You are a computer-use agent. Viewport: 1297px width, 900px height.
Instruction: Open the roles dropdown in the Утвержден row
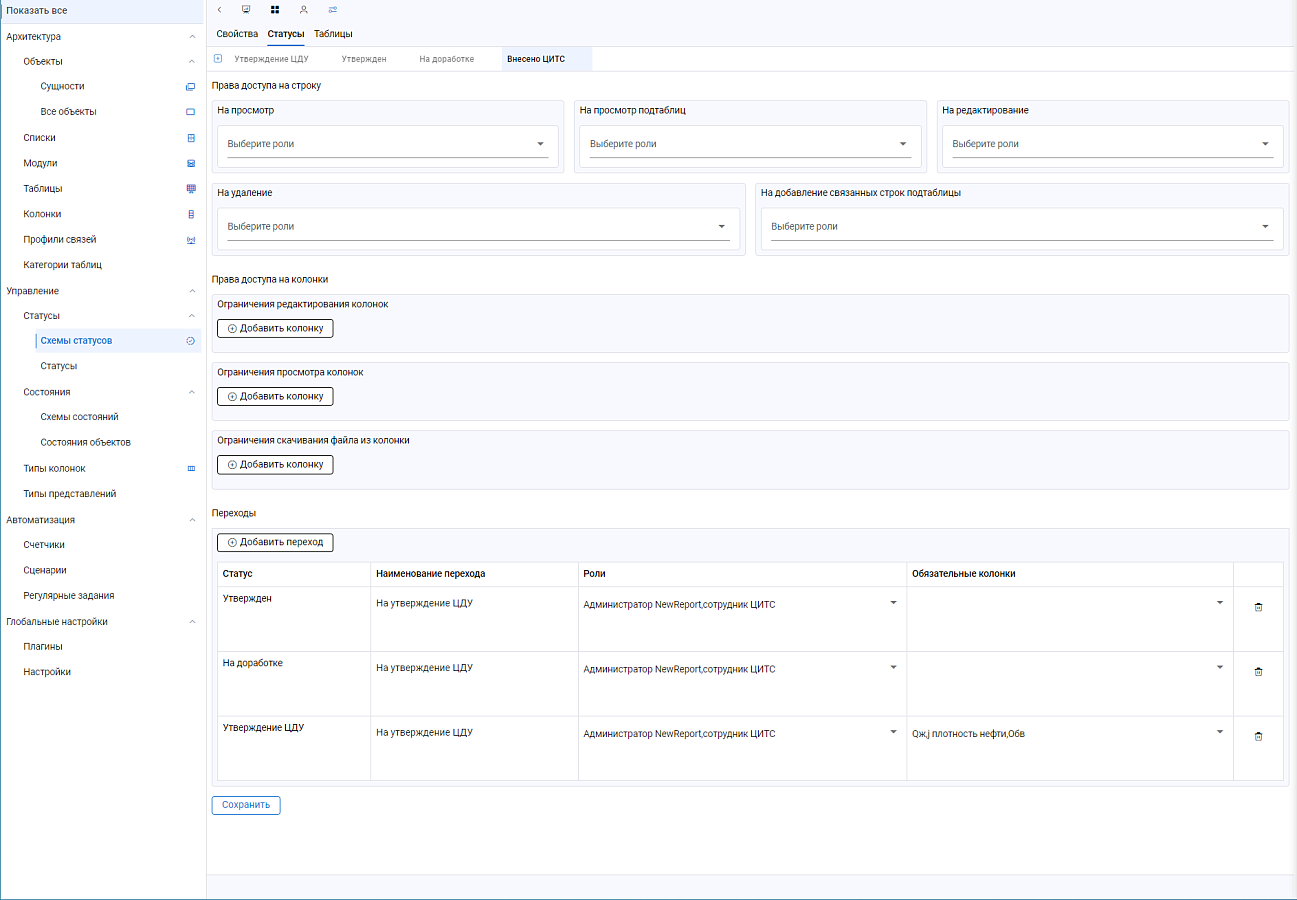click(x=741, y=603)
